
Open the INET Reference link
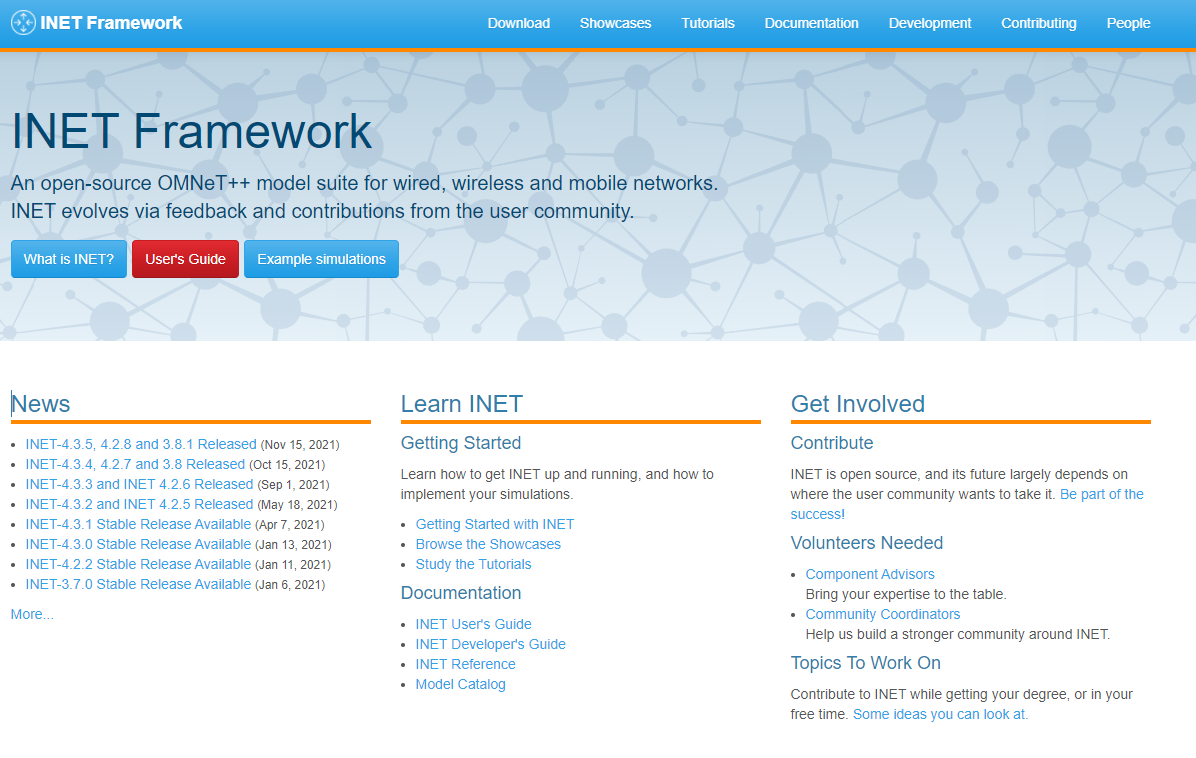coord(465,664)
